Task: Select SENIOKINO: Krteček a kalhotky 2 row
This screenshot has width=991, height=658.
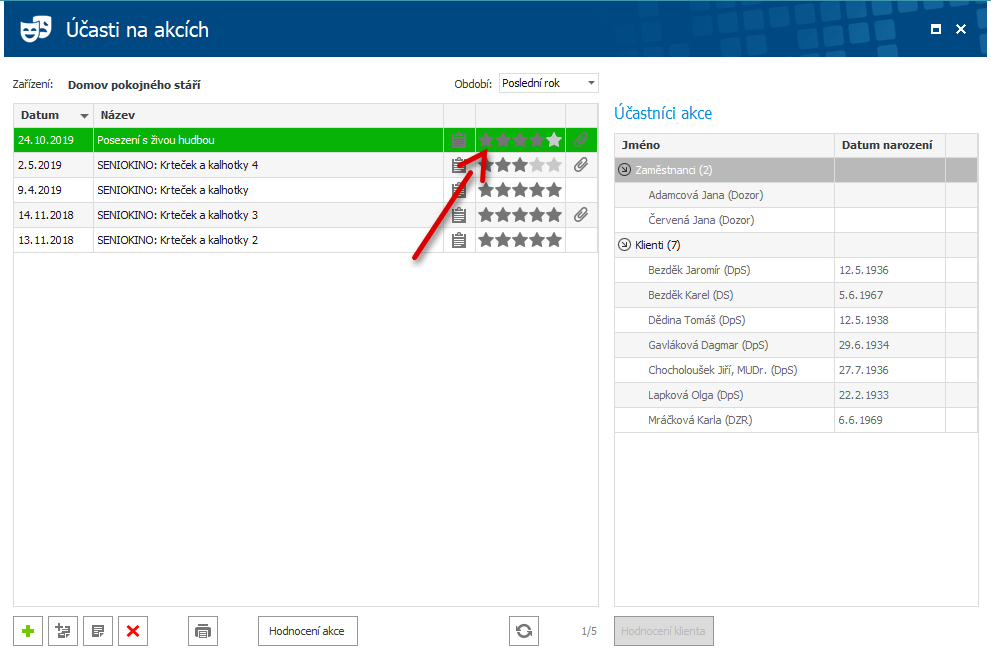Action: [x=305, y=240]
